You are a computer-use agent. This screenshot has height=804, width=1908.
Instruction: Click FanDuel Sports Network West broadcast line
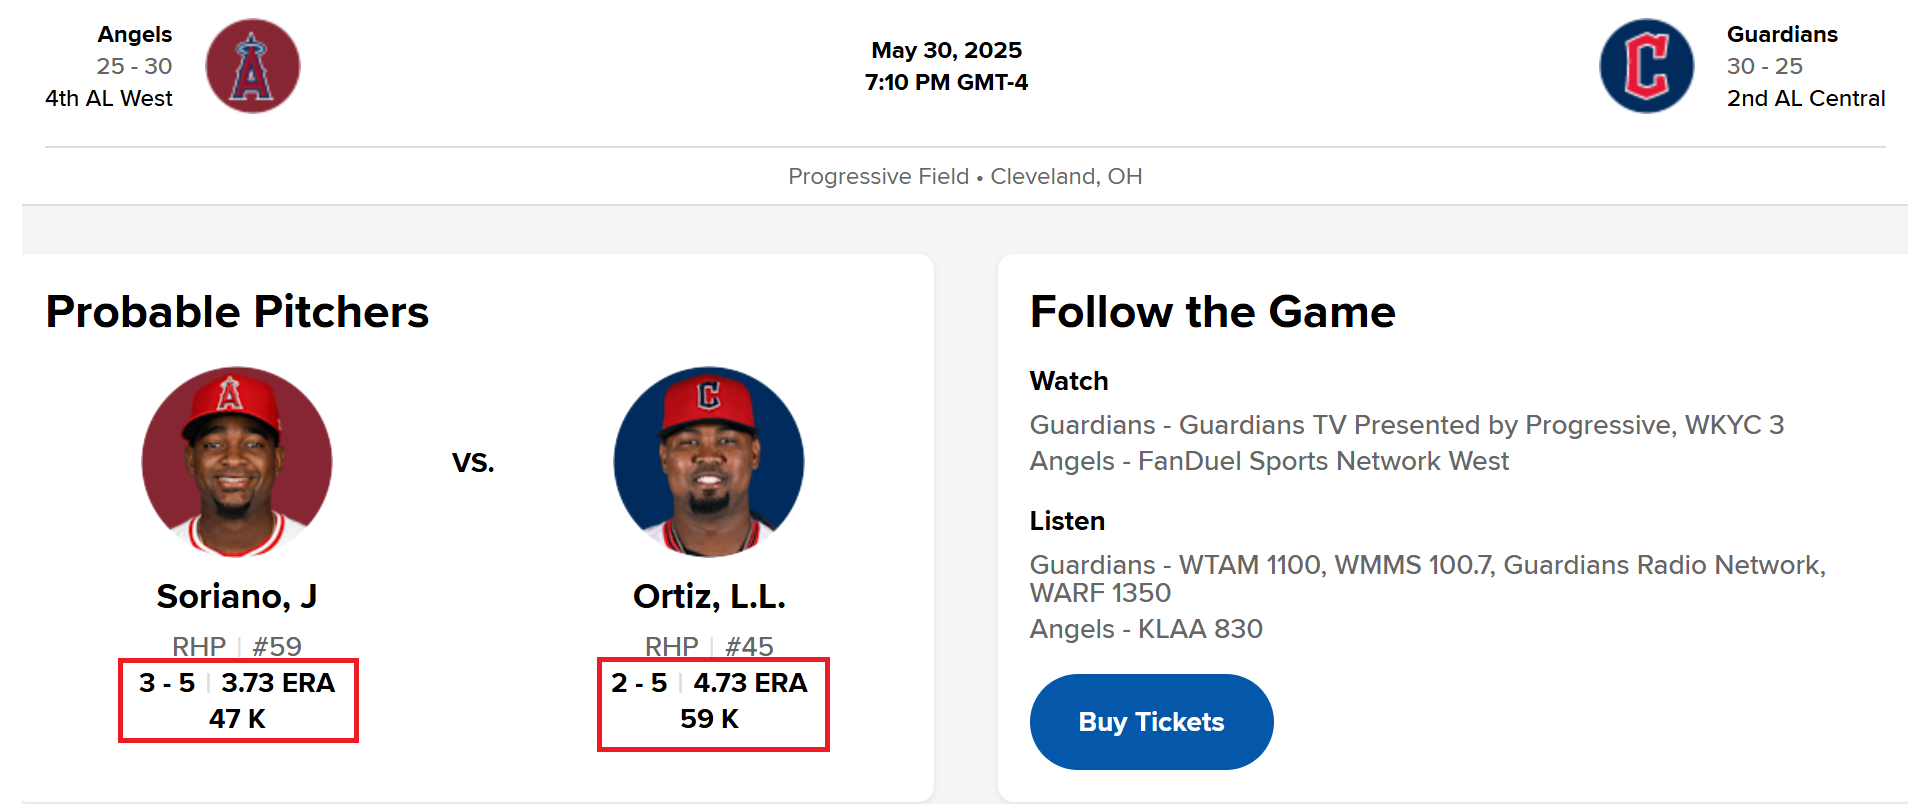coord(1269,461)
